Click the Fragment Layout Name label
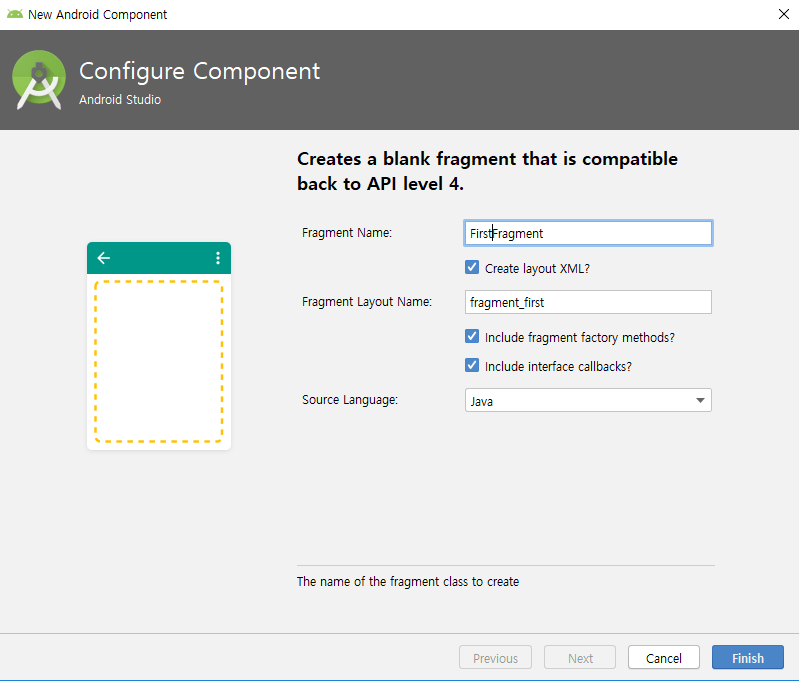 [x=367, y=302]
